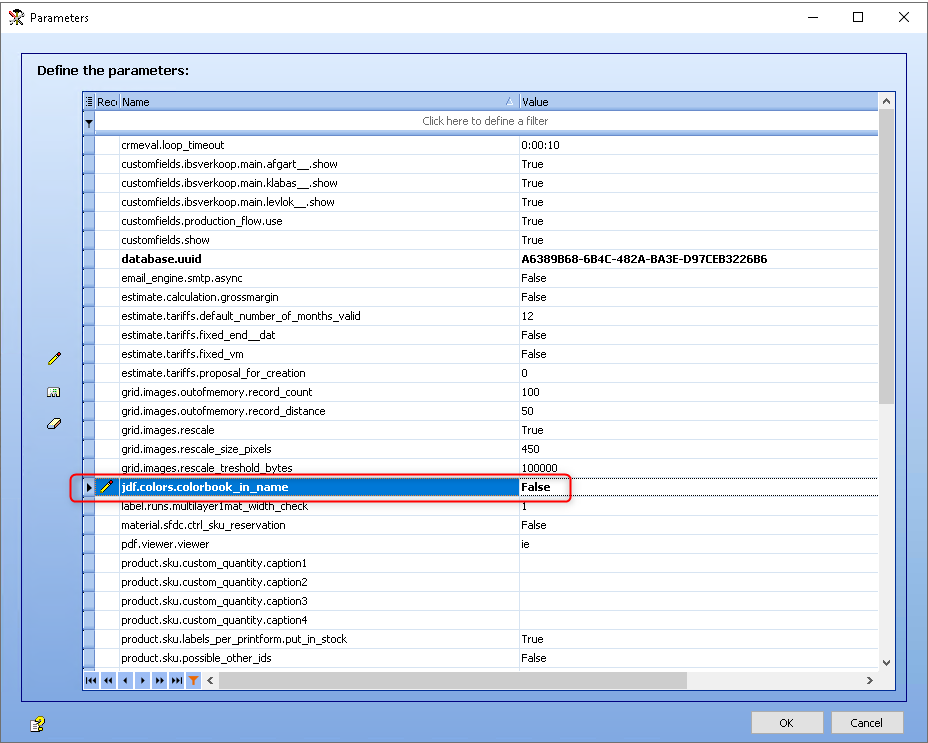Viewport: 928px width, 743px height.
Task: Click value 12 of months valid
Action: [698, 316]
